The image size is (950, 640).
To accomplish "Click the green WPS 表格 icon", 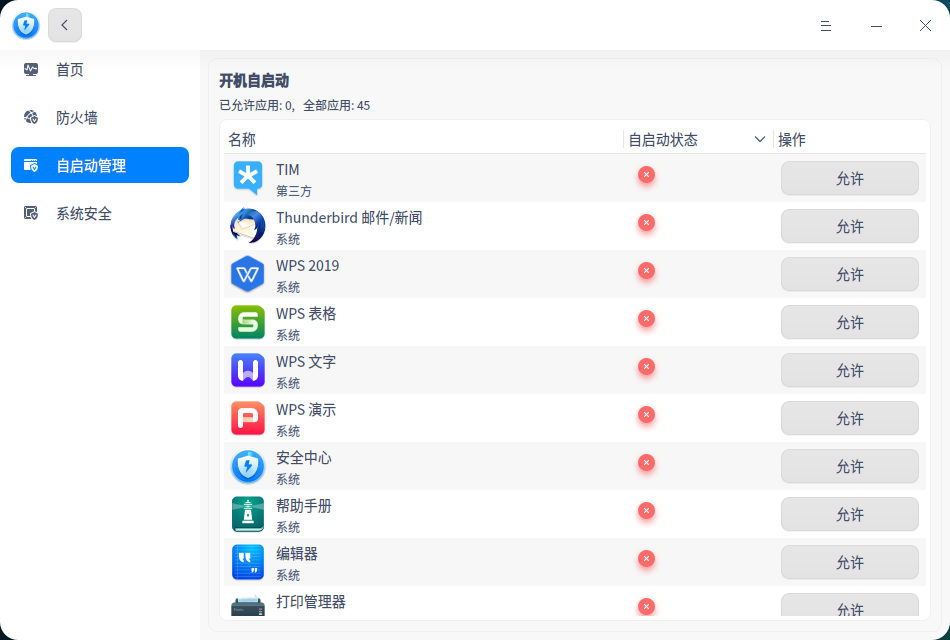I will tap(247, 322).
